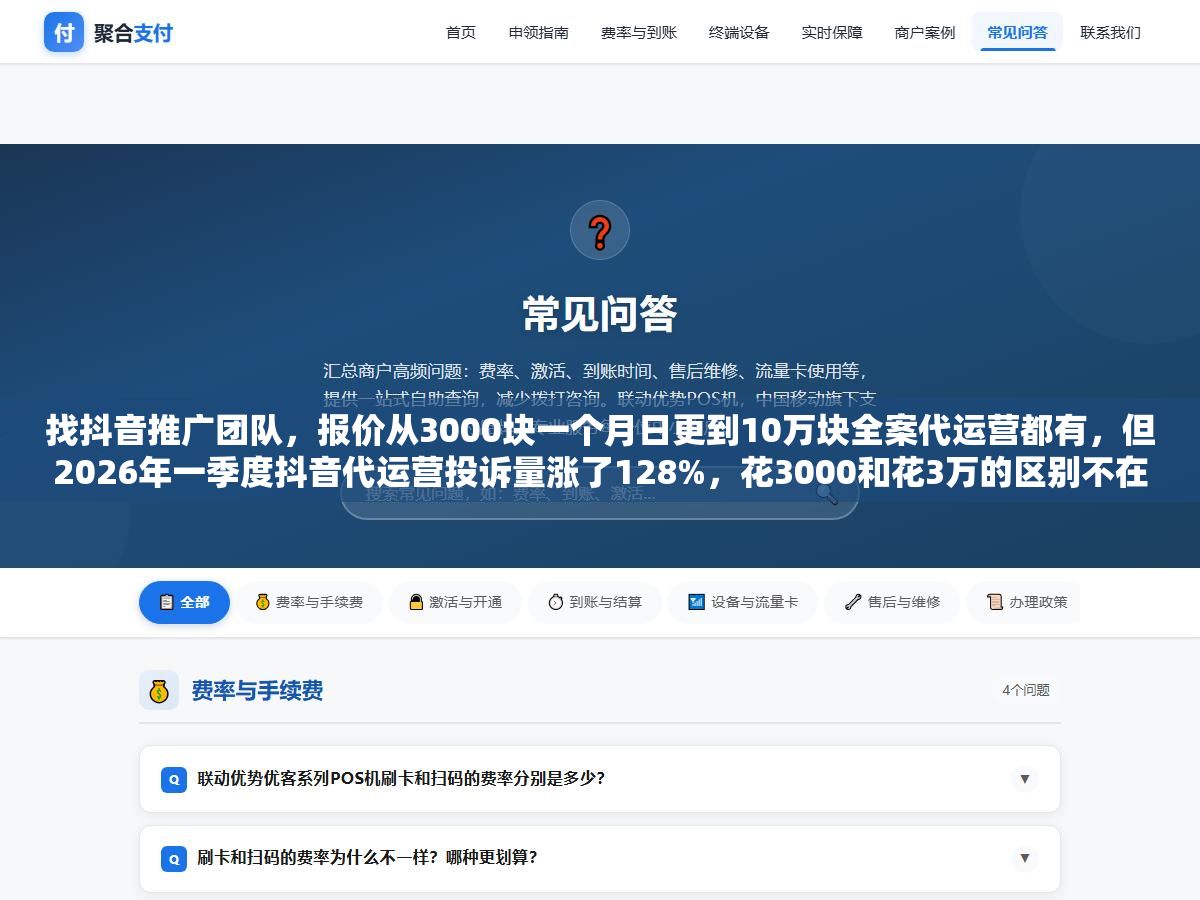Open 费率与到账 menu item
1200x900 pixels.
point(639,32)
